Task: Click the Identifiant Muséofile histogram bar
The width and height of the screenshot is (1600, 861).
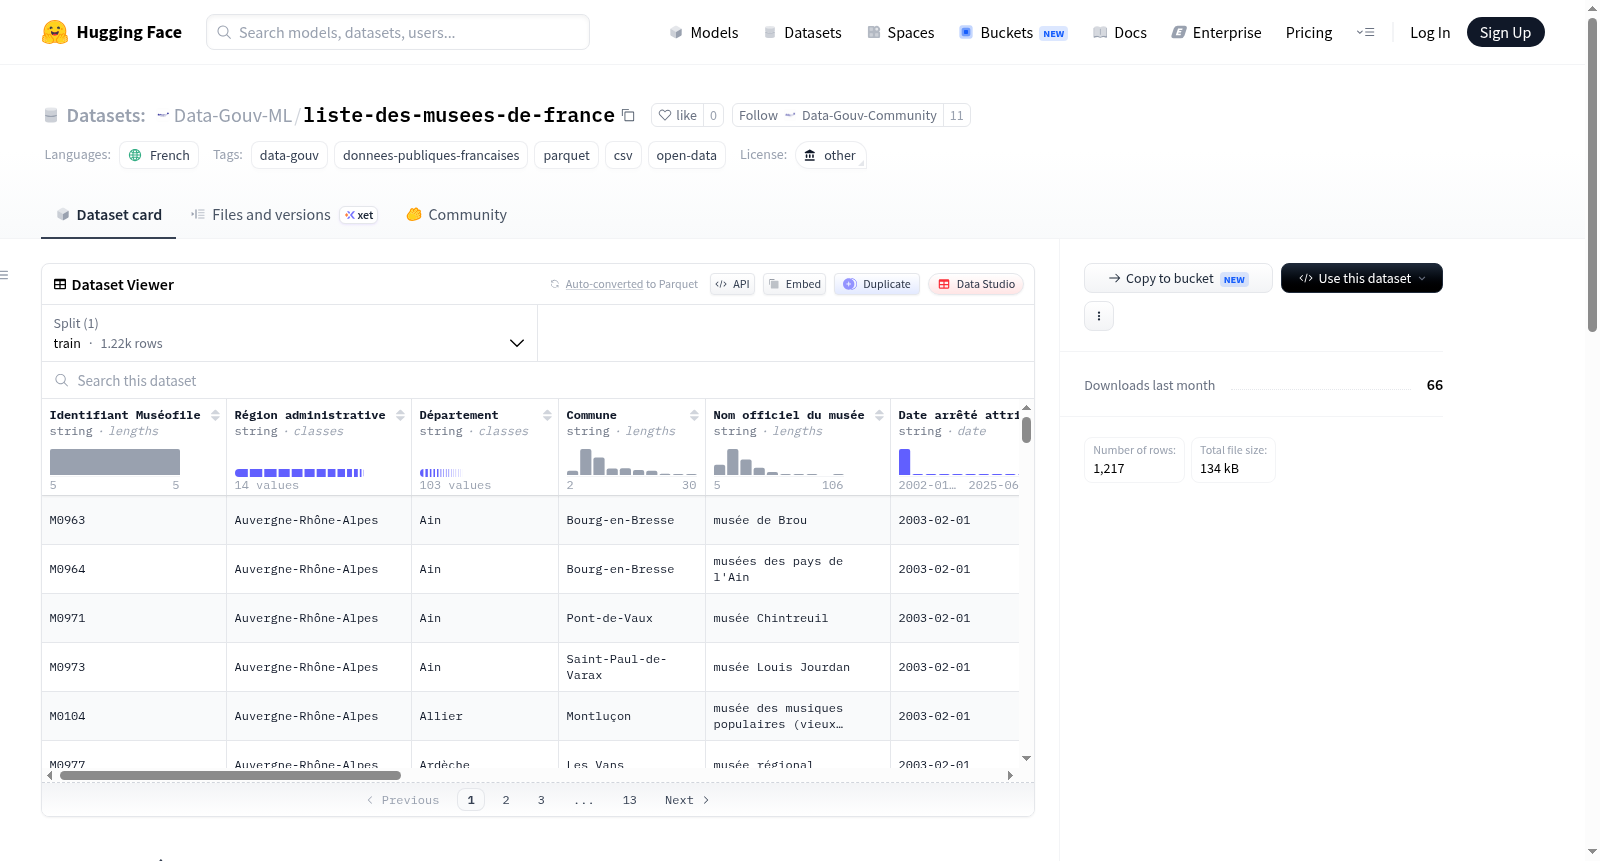Action: point(115,462)
